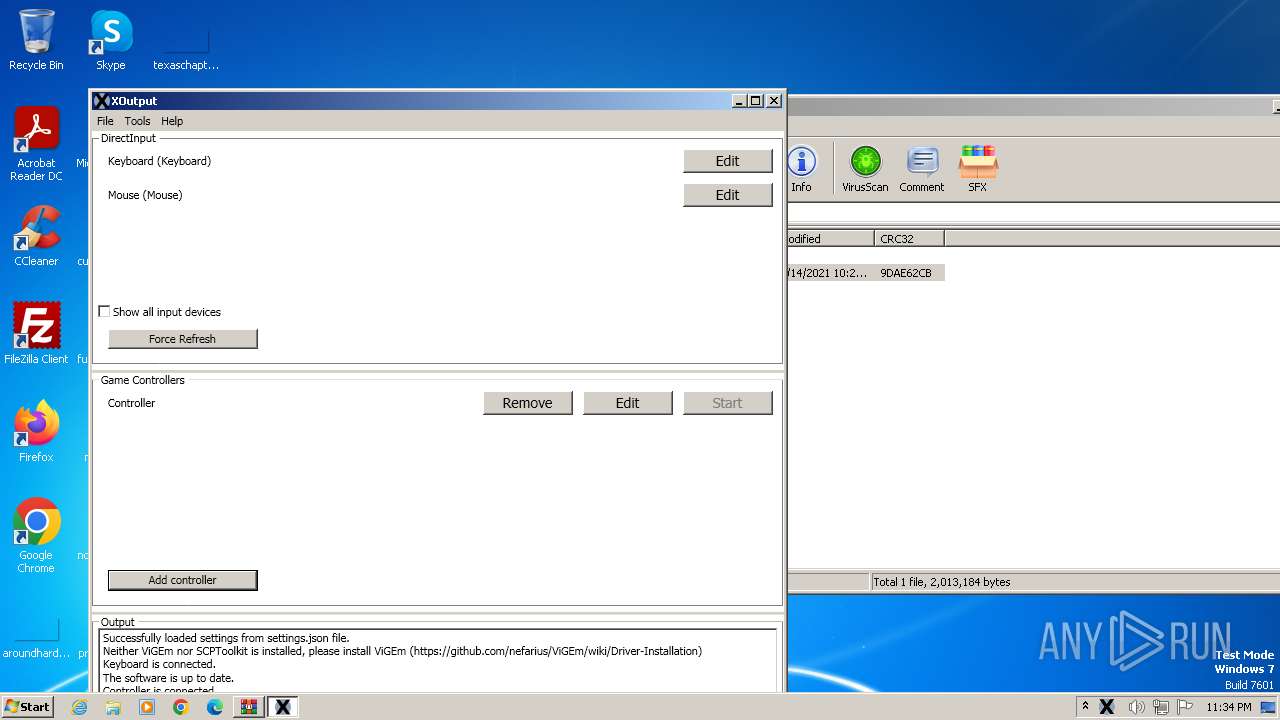The image size is (1280, 720).
Task: Click XOutput window title bar icon
Action: coord(100,101)
